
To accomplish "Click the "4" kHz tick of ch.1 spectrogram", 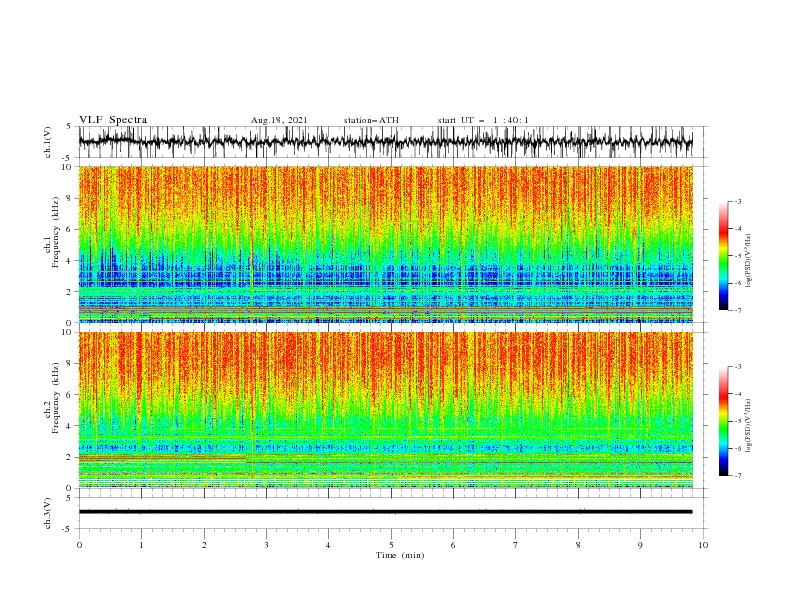I will [69, 261].
